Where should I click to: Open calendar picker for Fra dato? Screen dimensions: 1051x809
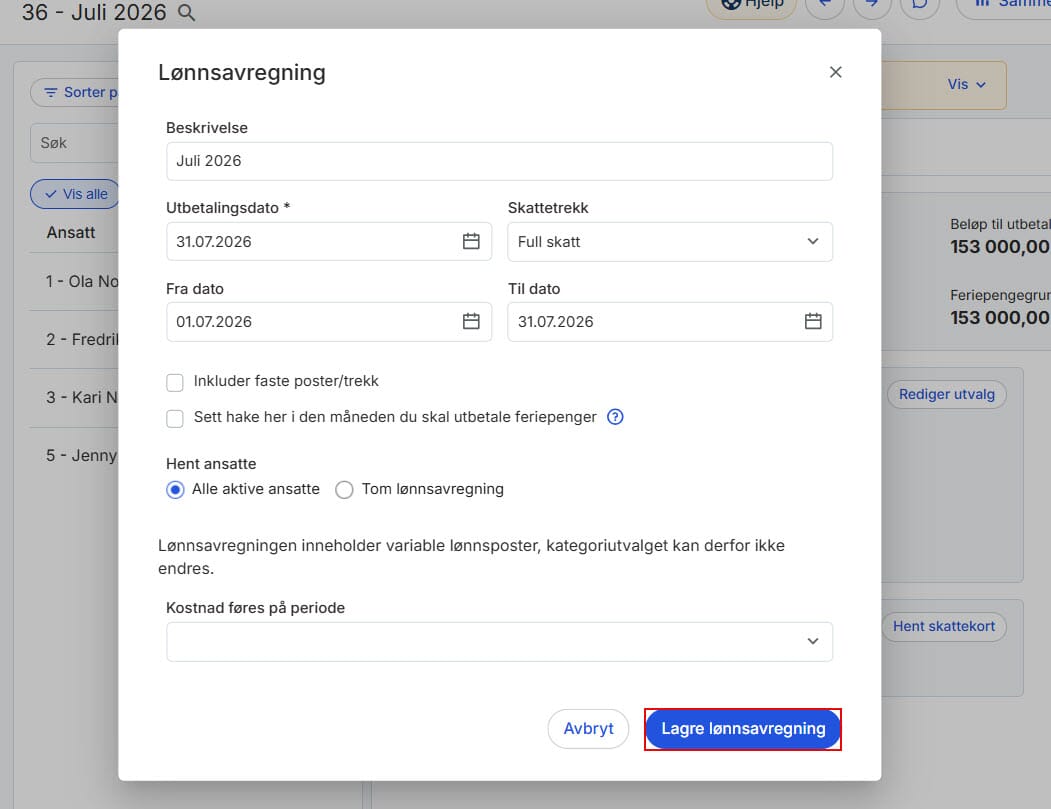point(471,322)
